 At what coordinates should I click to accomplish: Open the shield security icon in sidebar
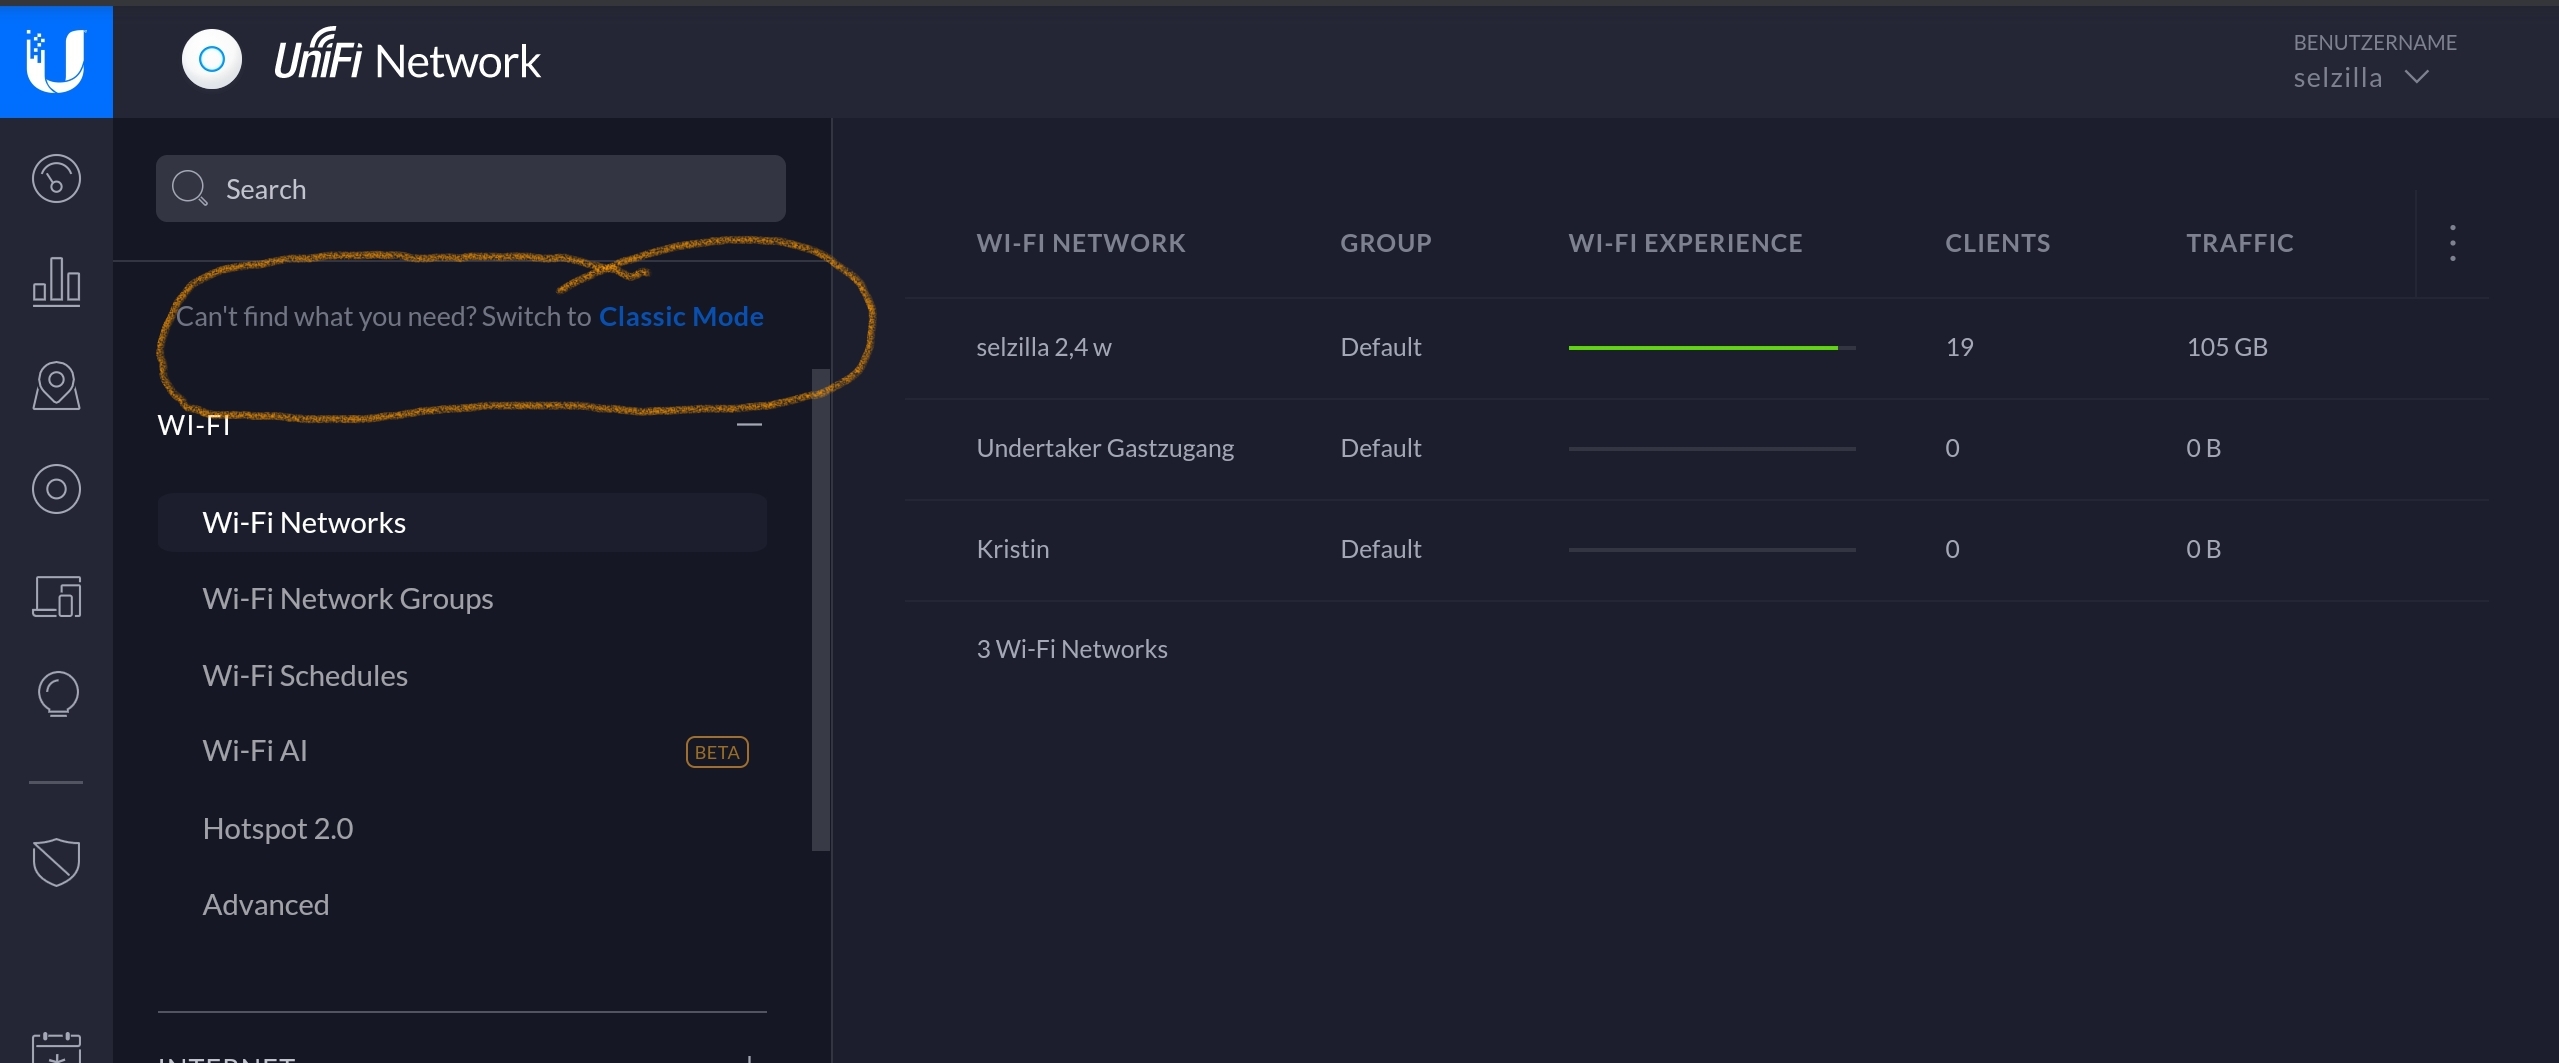(x=56, y=861)
